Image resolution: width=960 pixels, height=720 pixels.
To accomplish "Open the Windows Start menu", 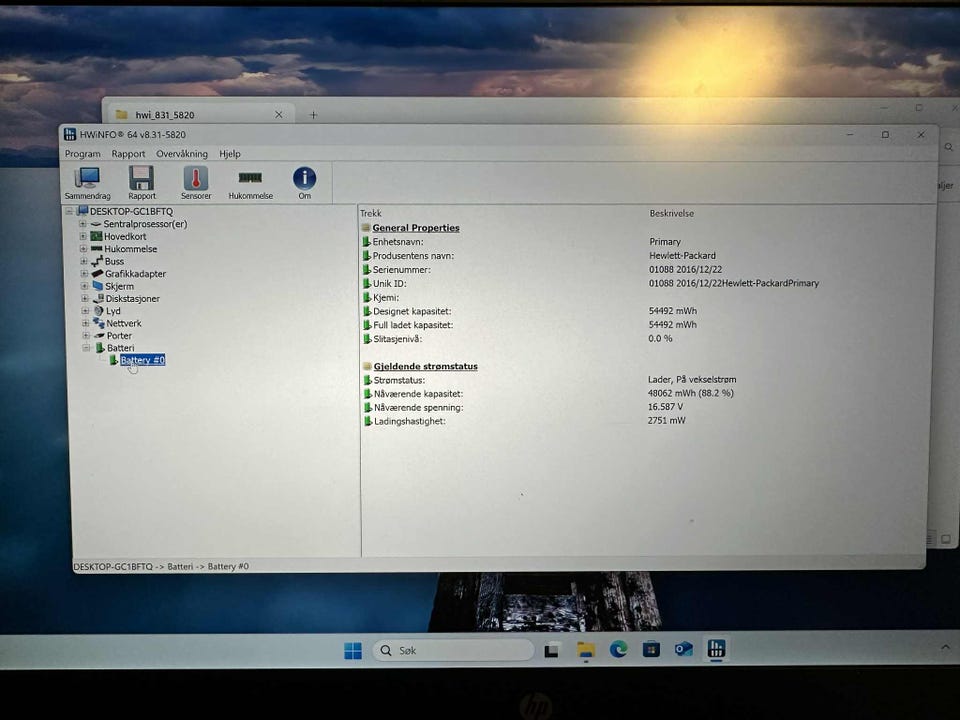I will tap(353, 650).
